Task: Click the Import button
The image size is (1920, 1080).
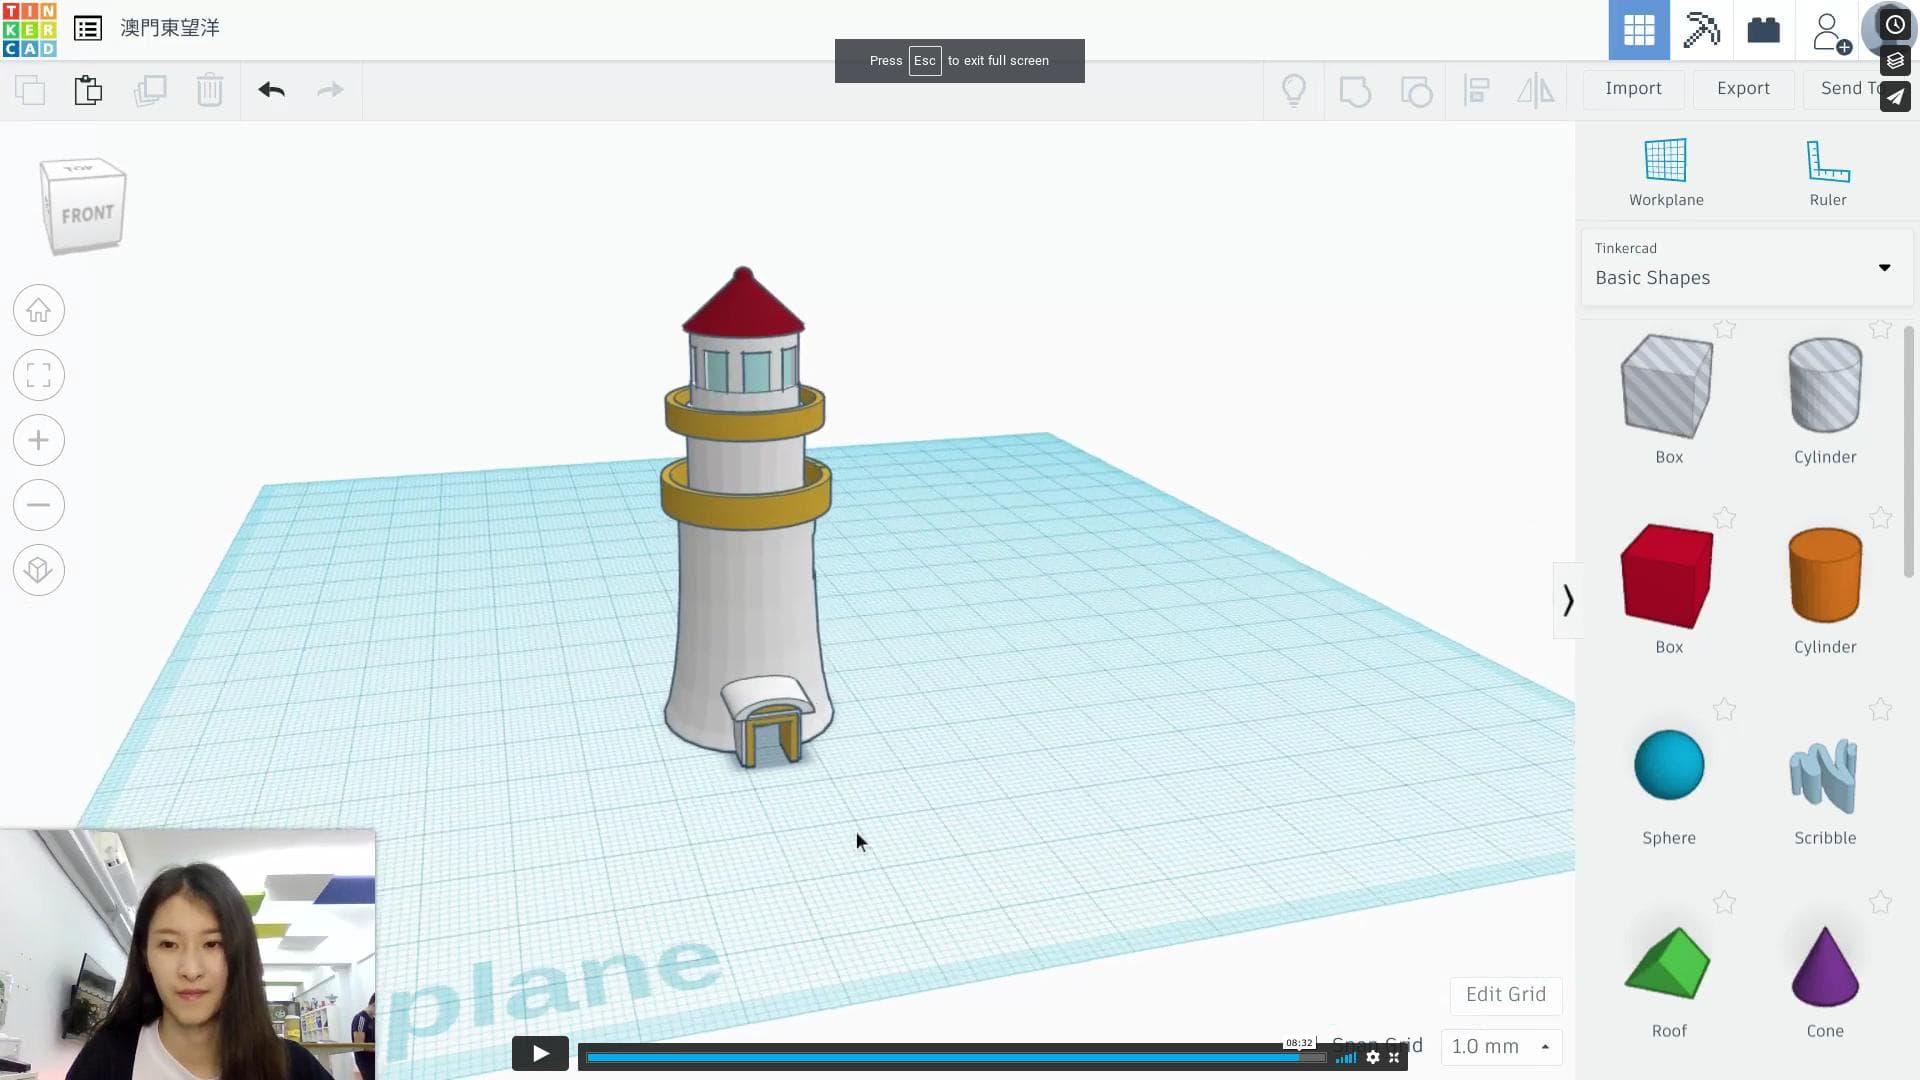Action: (x=1633, y=88)
